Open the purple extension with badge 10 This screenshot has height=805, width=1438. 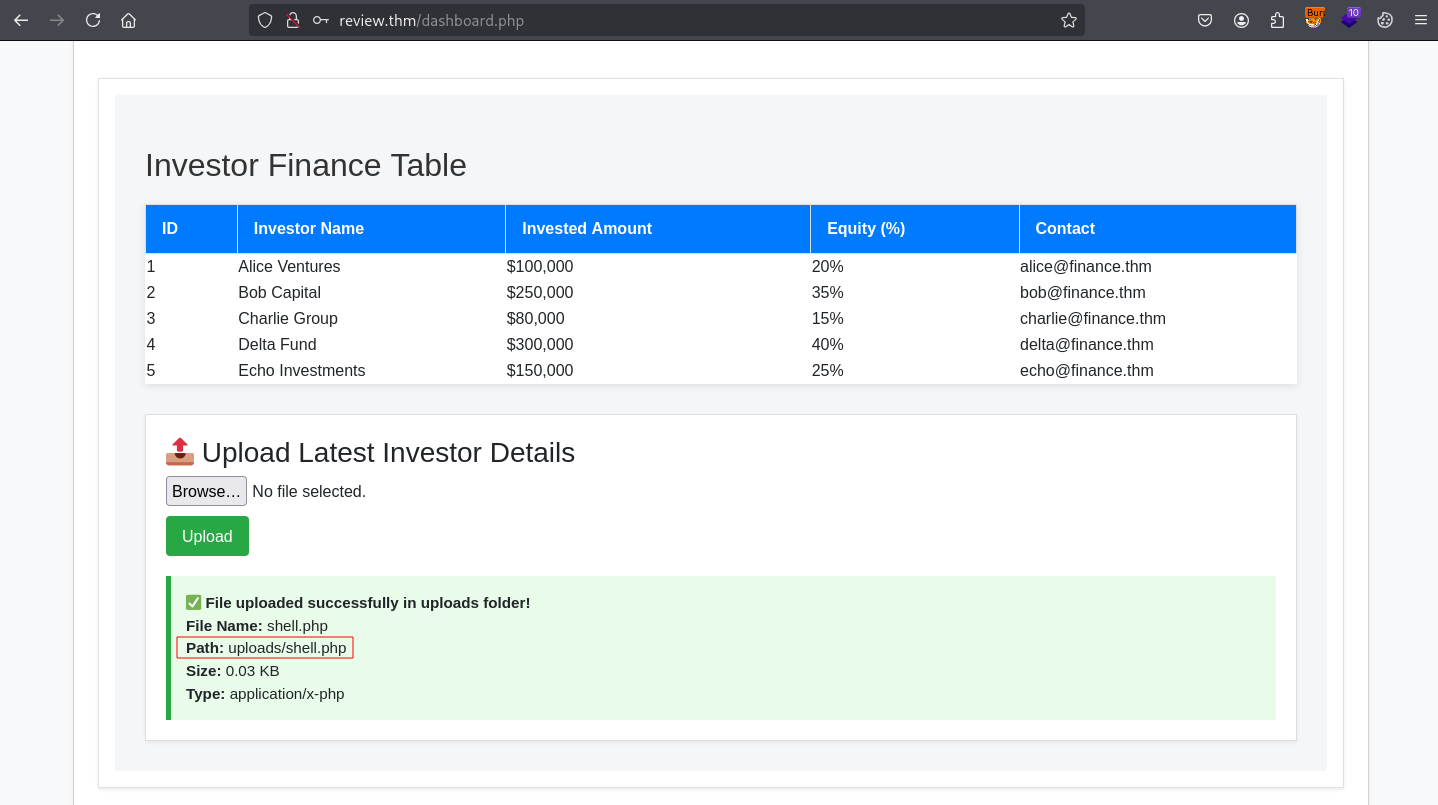[1350, 18]
